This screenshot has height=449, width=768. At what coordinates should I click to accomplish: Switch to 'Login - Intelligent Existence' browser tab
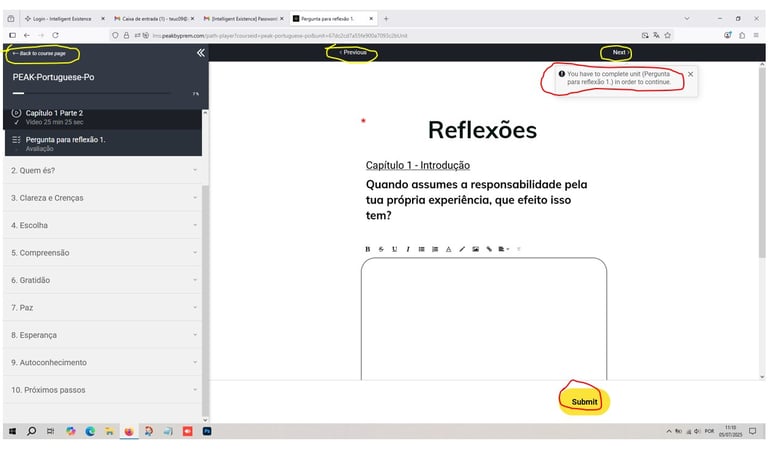tap(64, 19)
